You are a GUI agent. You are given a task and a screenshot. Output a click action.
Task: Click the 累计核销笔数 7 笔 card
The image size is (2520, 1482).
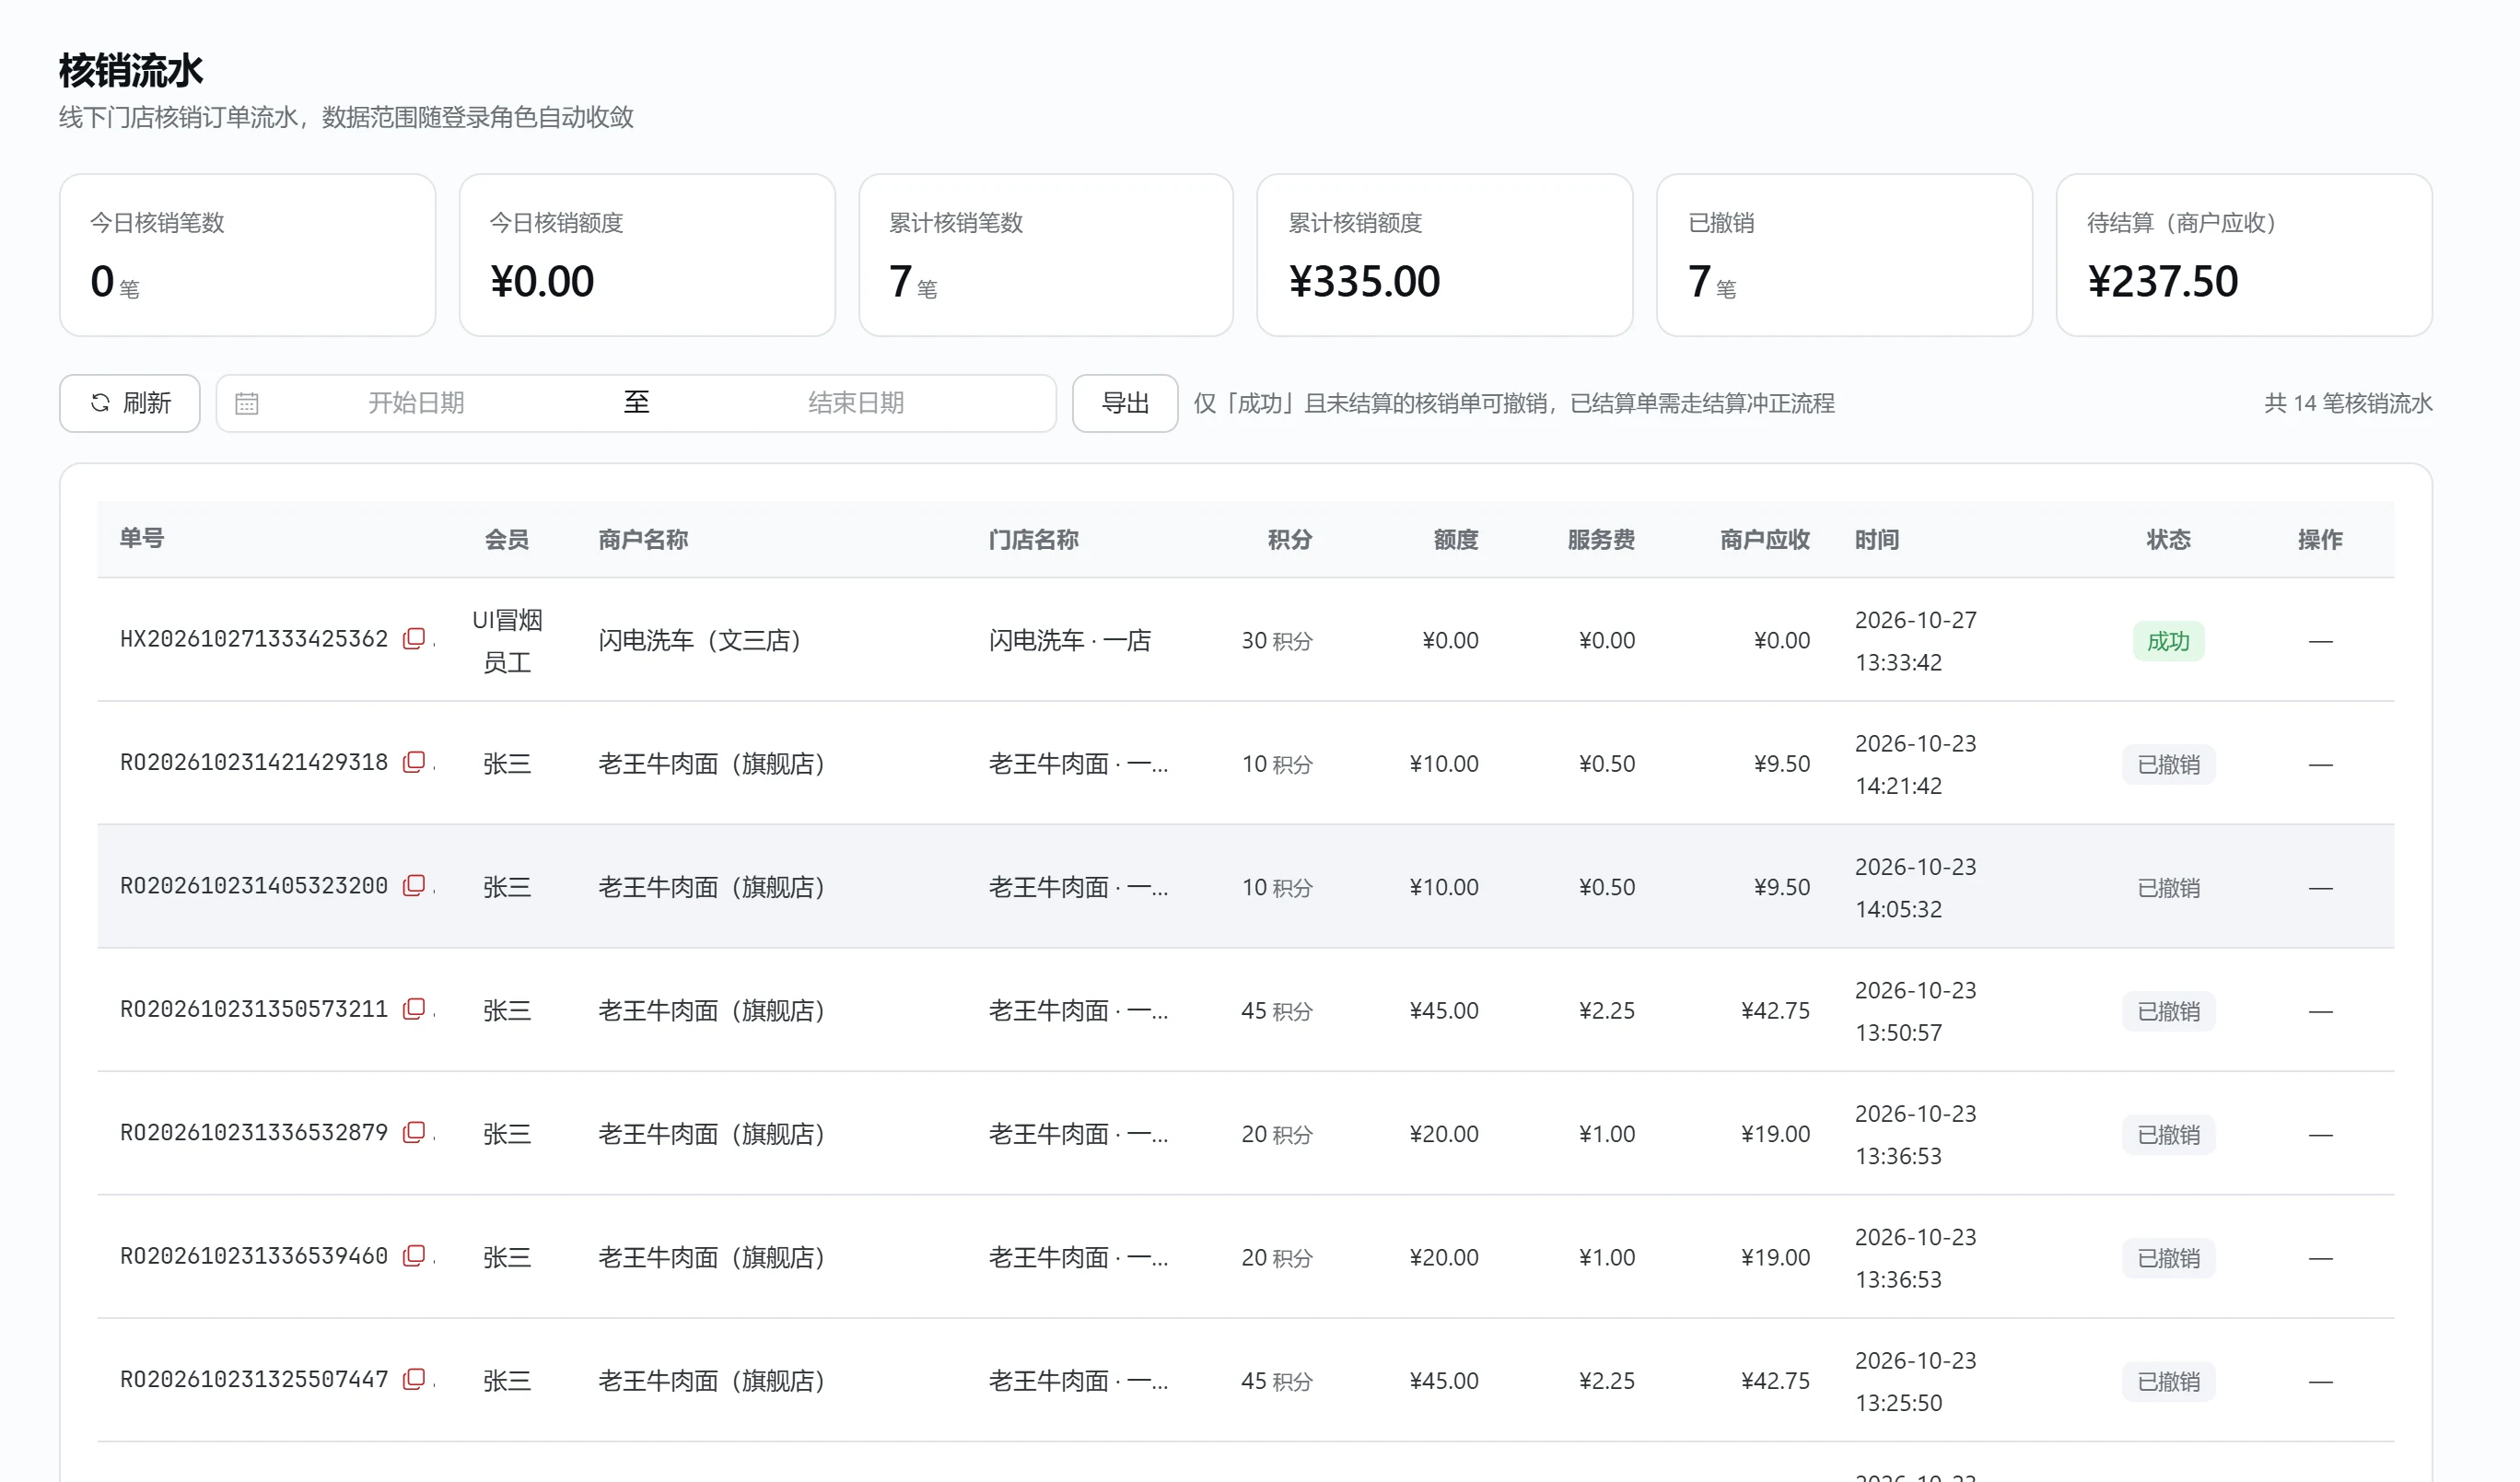coord(1046,255)
